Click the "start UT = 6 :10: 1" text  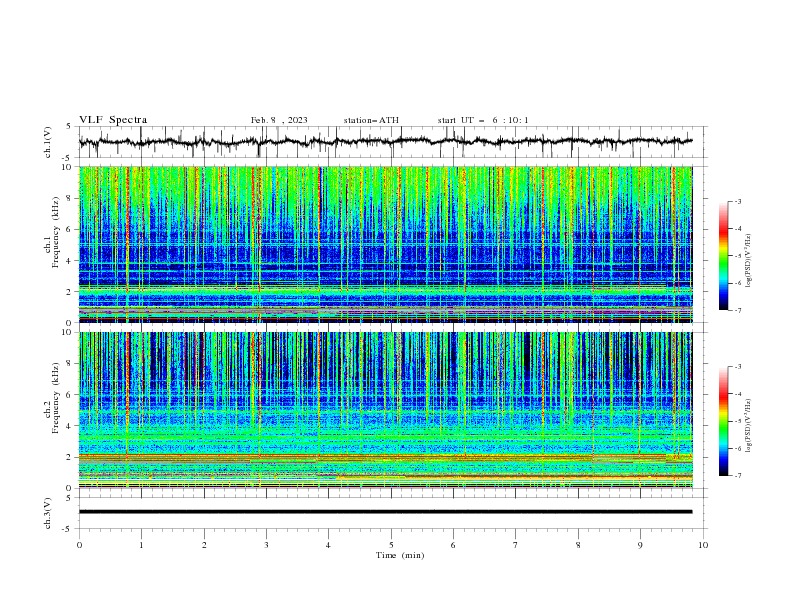(483, 120)
